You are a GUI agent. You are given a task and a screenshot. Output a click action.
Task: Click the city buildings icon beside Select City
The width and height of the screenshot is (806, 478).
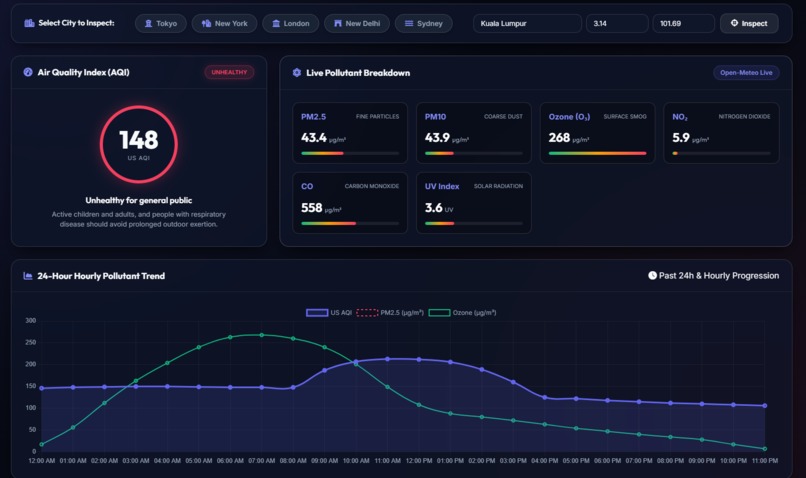coord(29,23)
